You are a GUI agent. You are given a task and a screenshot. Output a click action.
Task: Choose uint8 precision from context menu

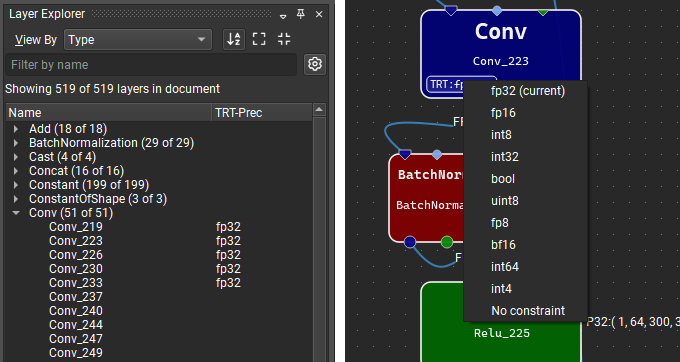526,201
